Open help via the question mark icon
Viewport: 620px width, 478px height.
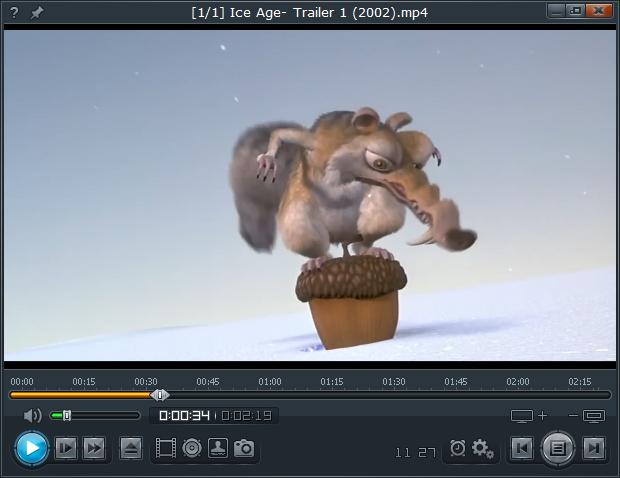[x=14, y=13]
